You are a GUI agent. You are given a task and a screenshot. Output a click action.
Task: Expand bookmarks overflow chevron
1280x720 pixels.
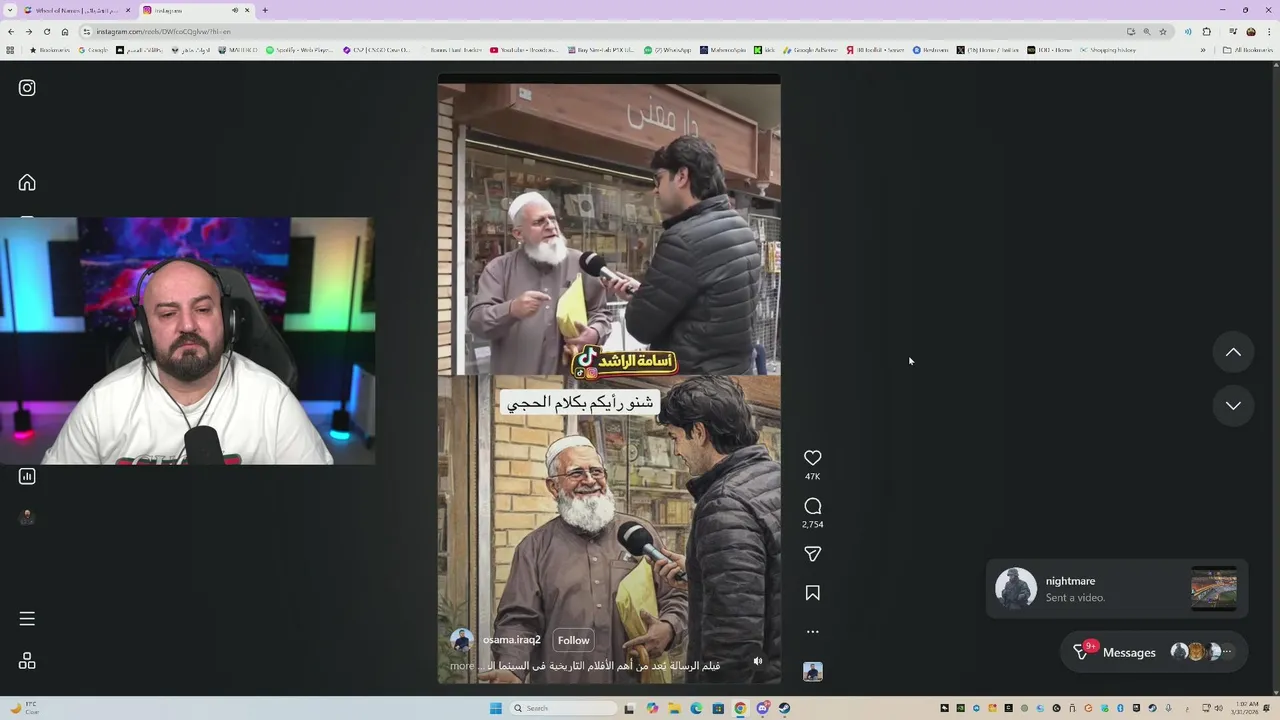coord(1203,50)
